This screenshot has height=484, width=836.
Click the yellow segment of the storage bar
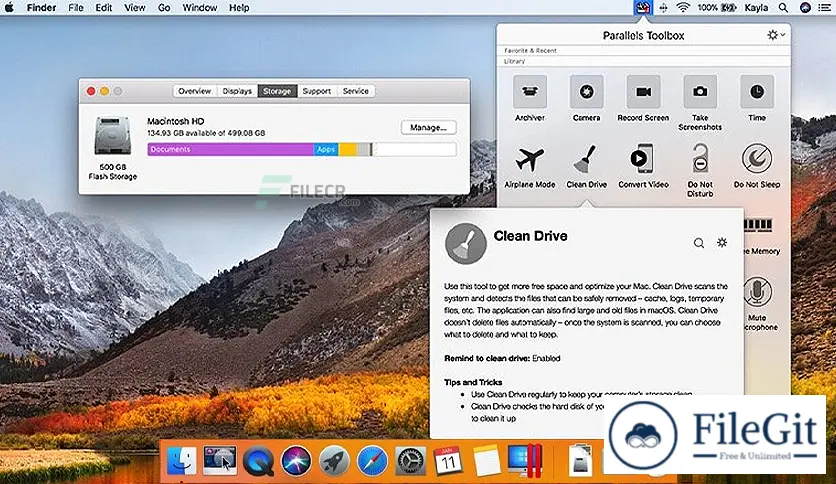348,149
